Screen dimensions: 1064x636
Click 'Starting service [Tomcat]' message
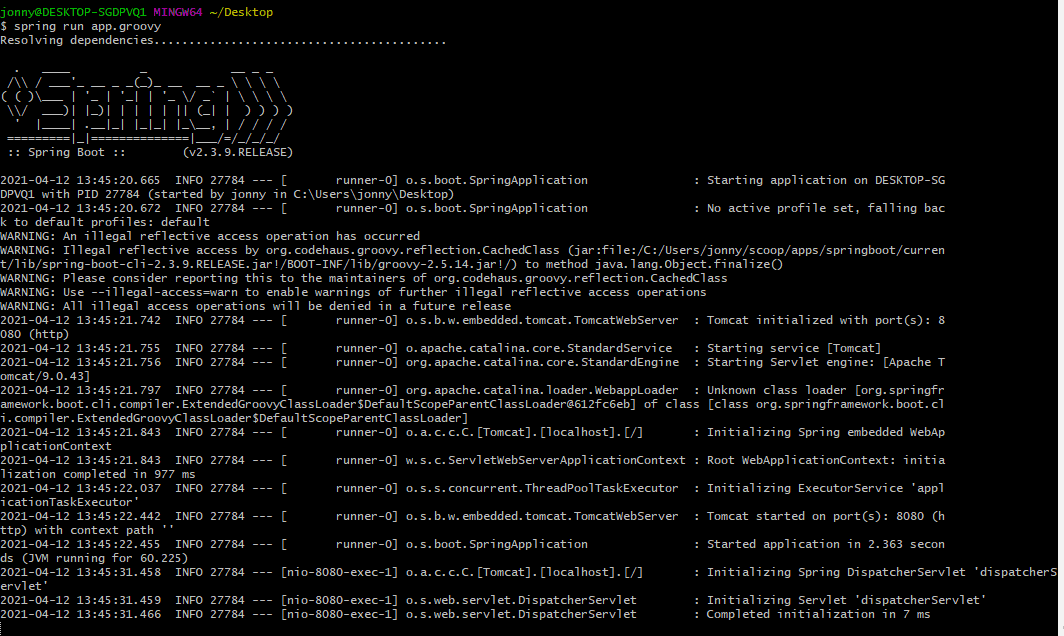(794, 348)
